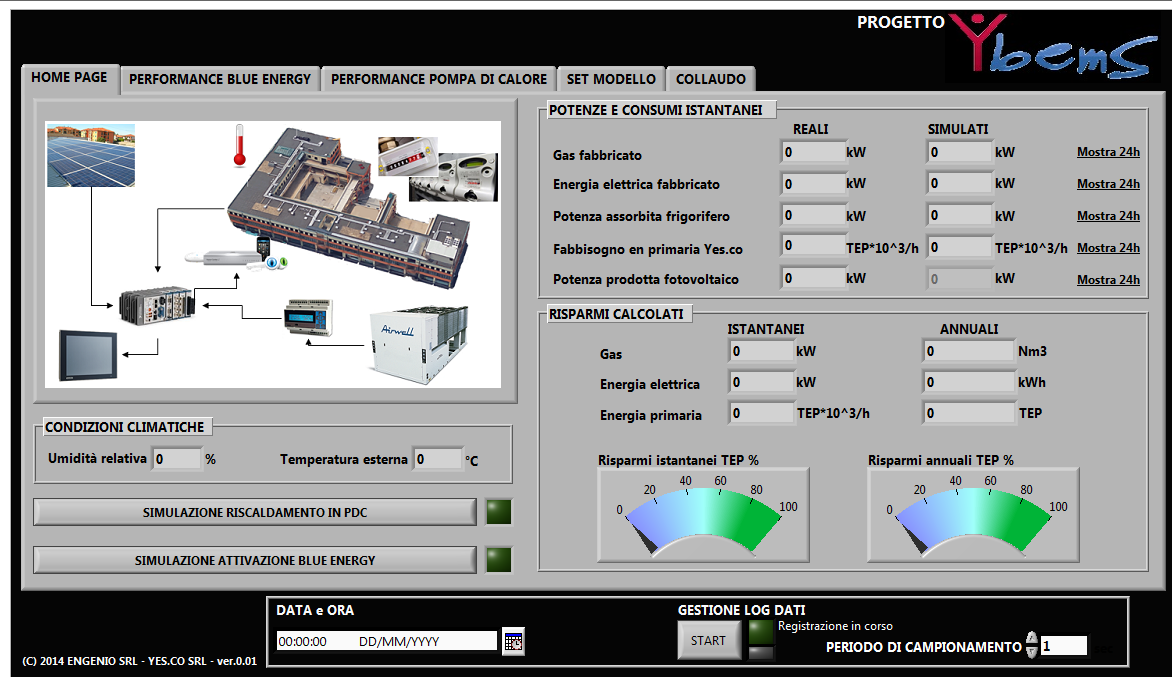Click the solar panel photo in diagram
The image size is (1172, 677).
click(91, 155)
